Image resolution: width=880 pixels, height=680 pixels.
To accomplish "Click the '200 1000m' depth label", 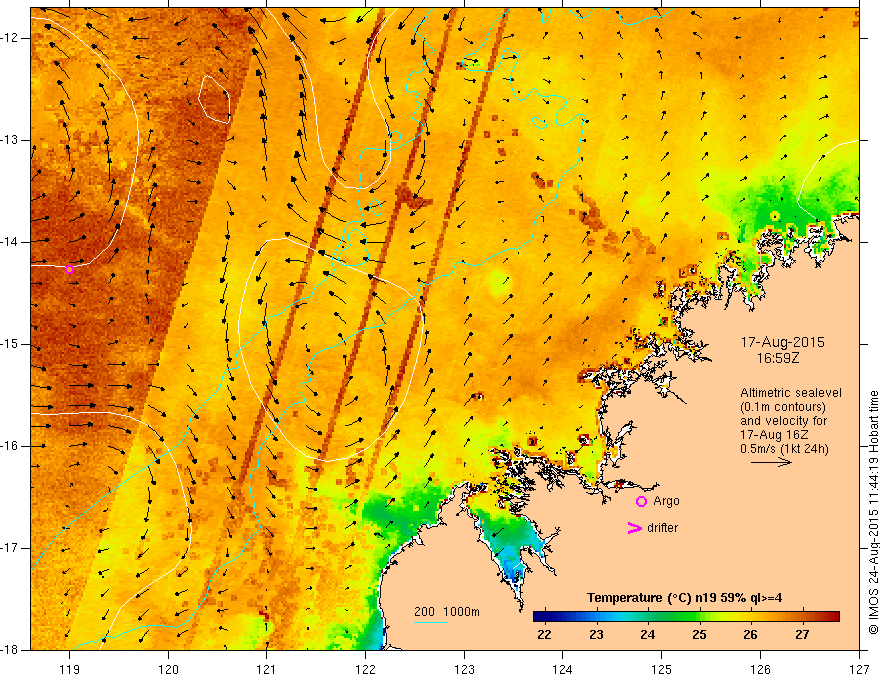I will click(447, 612).
